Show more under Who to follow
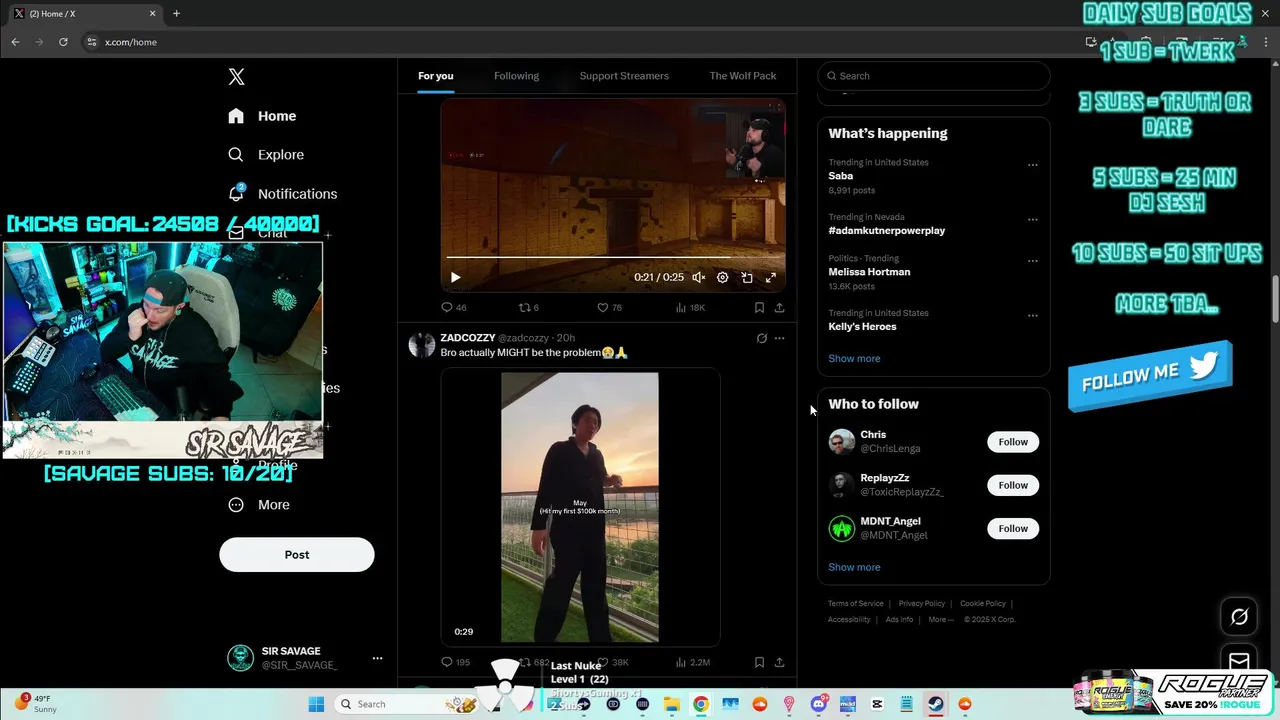This screenshot has height=720, width=1280. 854,567
